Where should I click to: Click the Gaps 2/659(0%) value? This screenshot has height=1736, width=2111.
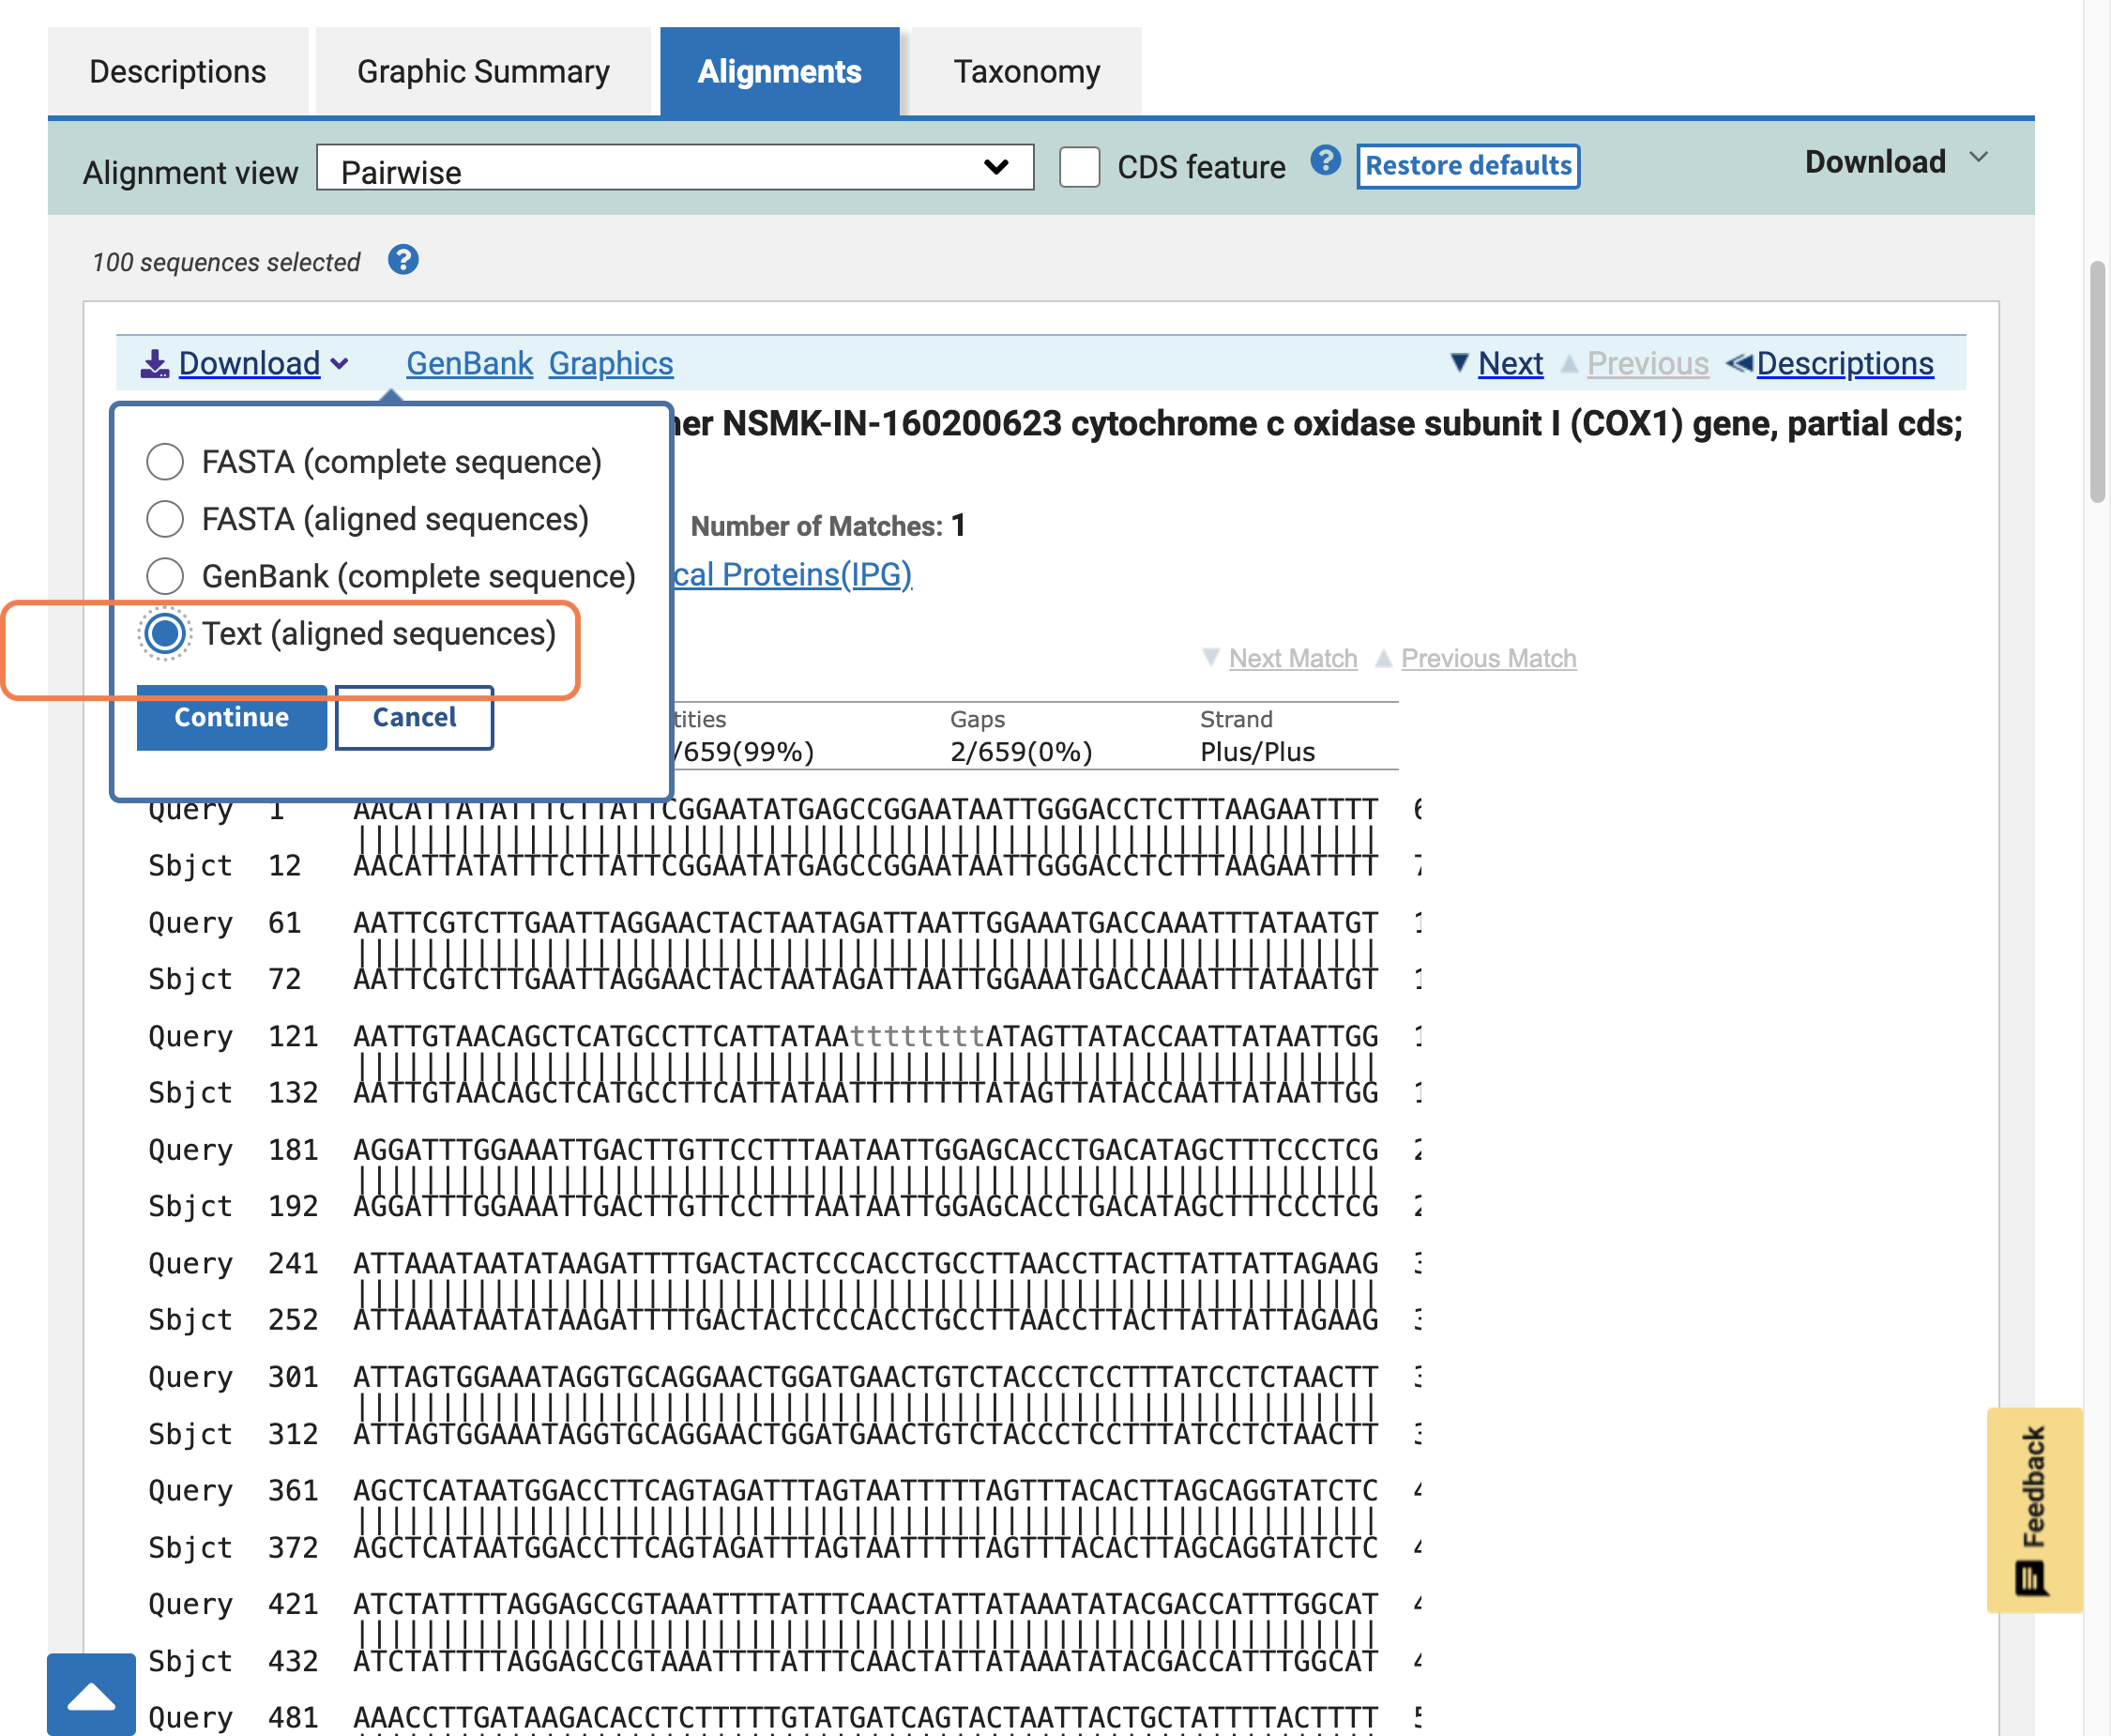pyautogui.click(x=1021, y=752)
